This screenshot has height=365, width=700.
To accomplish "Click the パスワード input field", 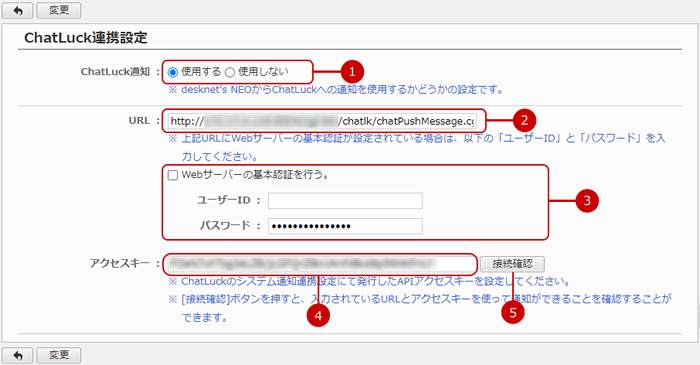I will (345, 226).
